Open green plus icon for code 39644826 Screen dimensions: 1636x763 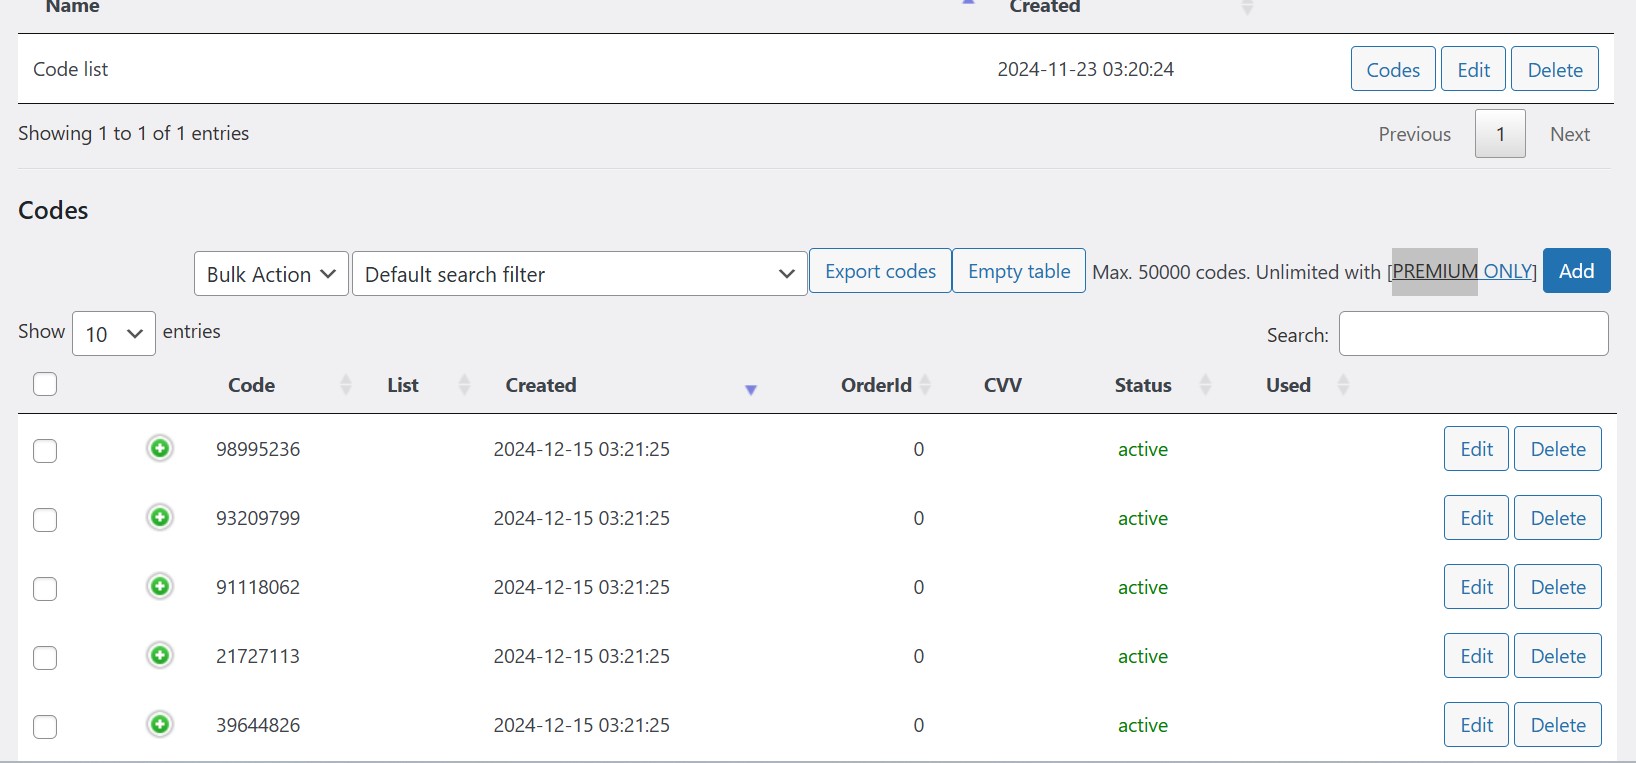(x=160, y=724)
